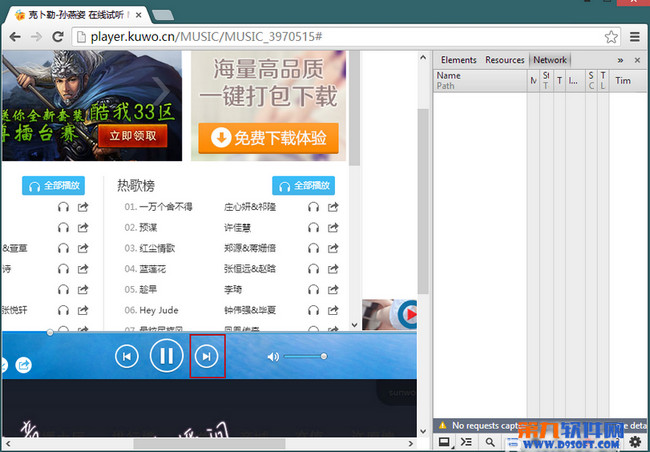Adjust the volume slider handle
The height and width of the screenshot is (452, 650).
coord(324,356)
